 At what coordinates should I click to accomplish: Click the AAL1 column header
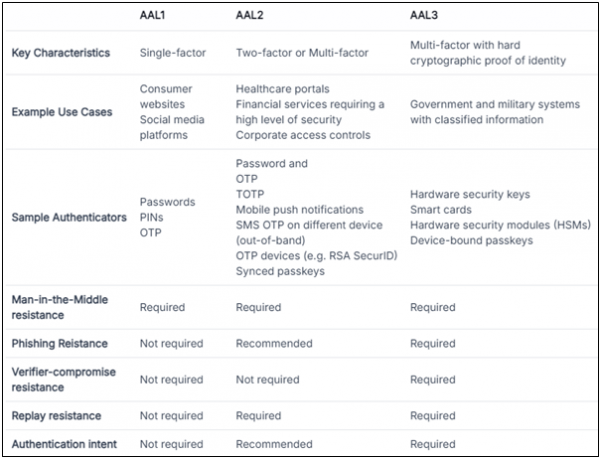[x=155, y=18]
